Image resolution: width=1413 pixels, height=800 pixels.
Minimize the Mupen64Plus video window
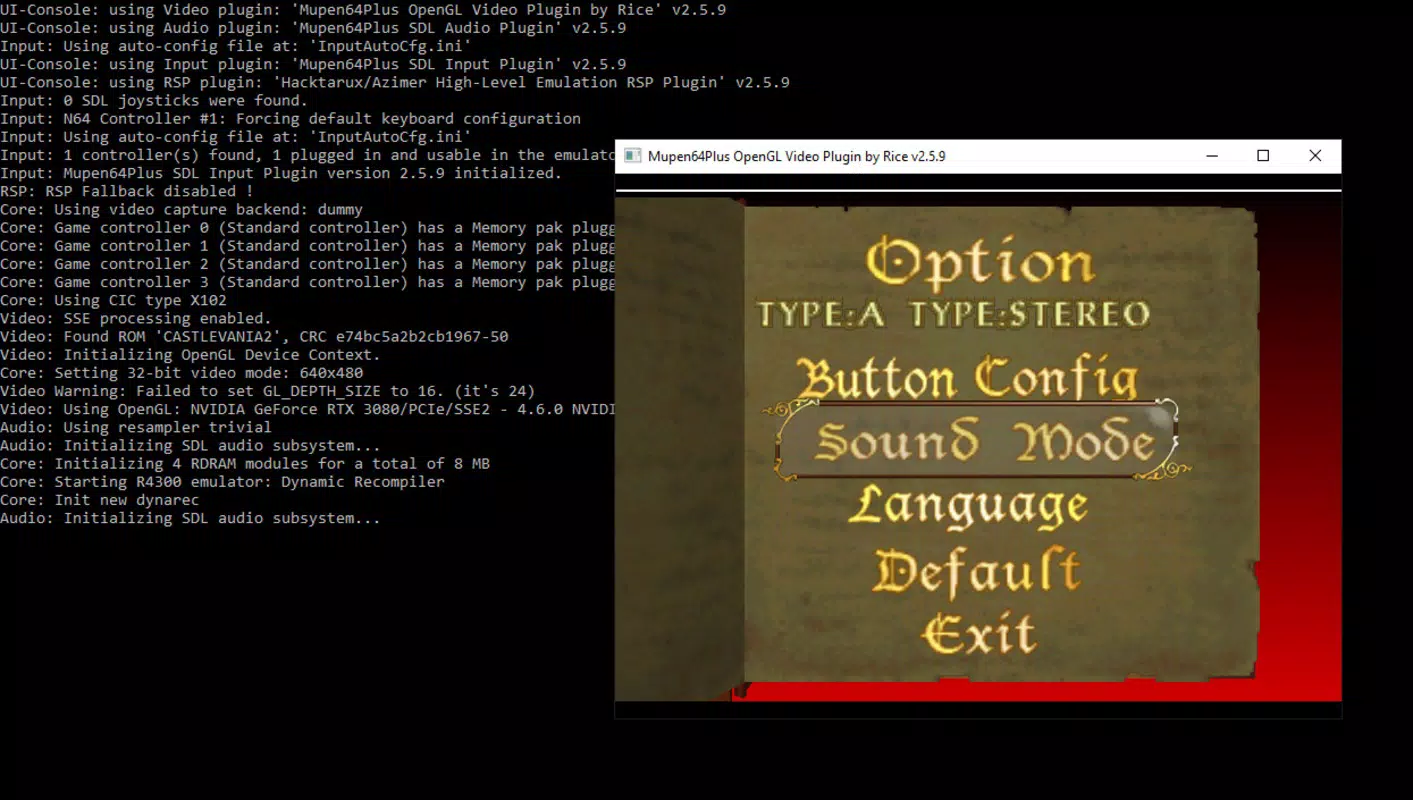(x=1212, y=156)
